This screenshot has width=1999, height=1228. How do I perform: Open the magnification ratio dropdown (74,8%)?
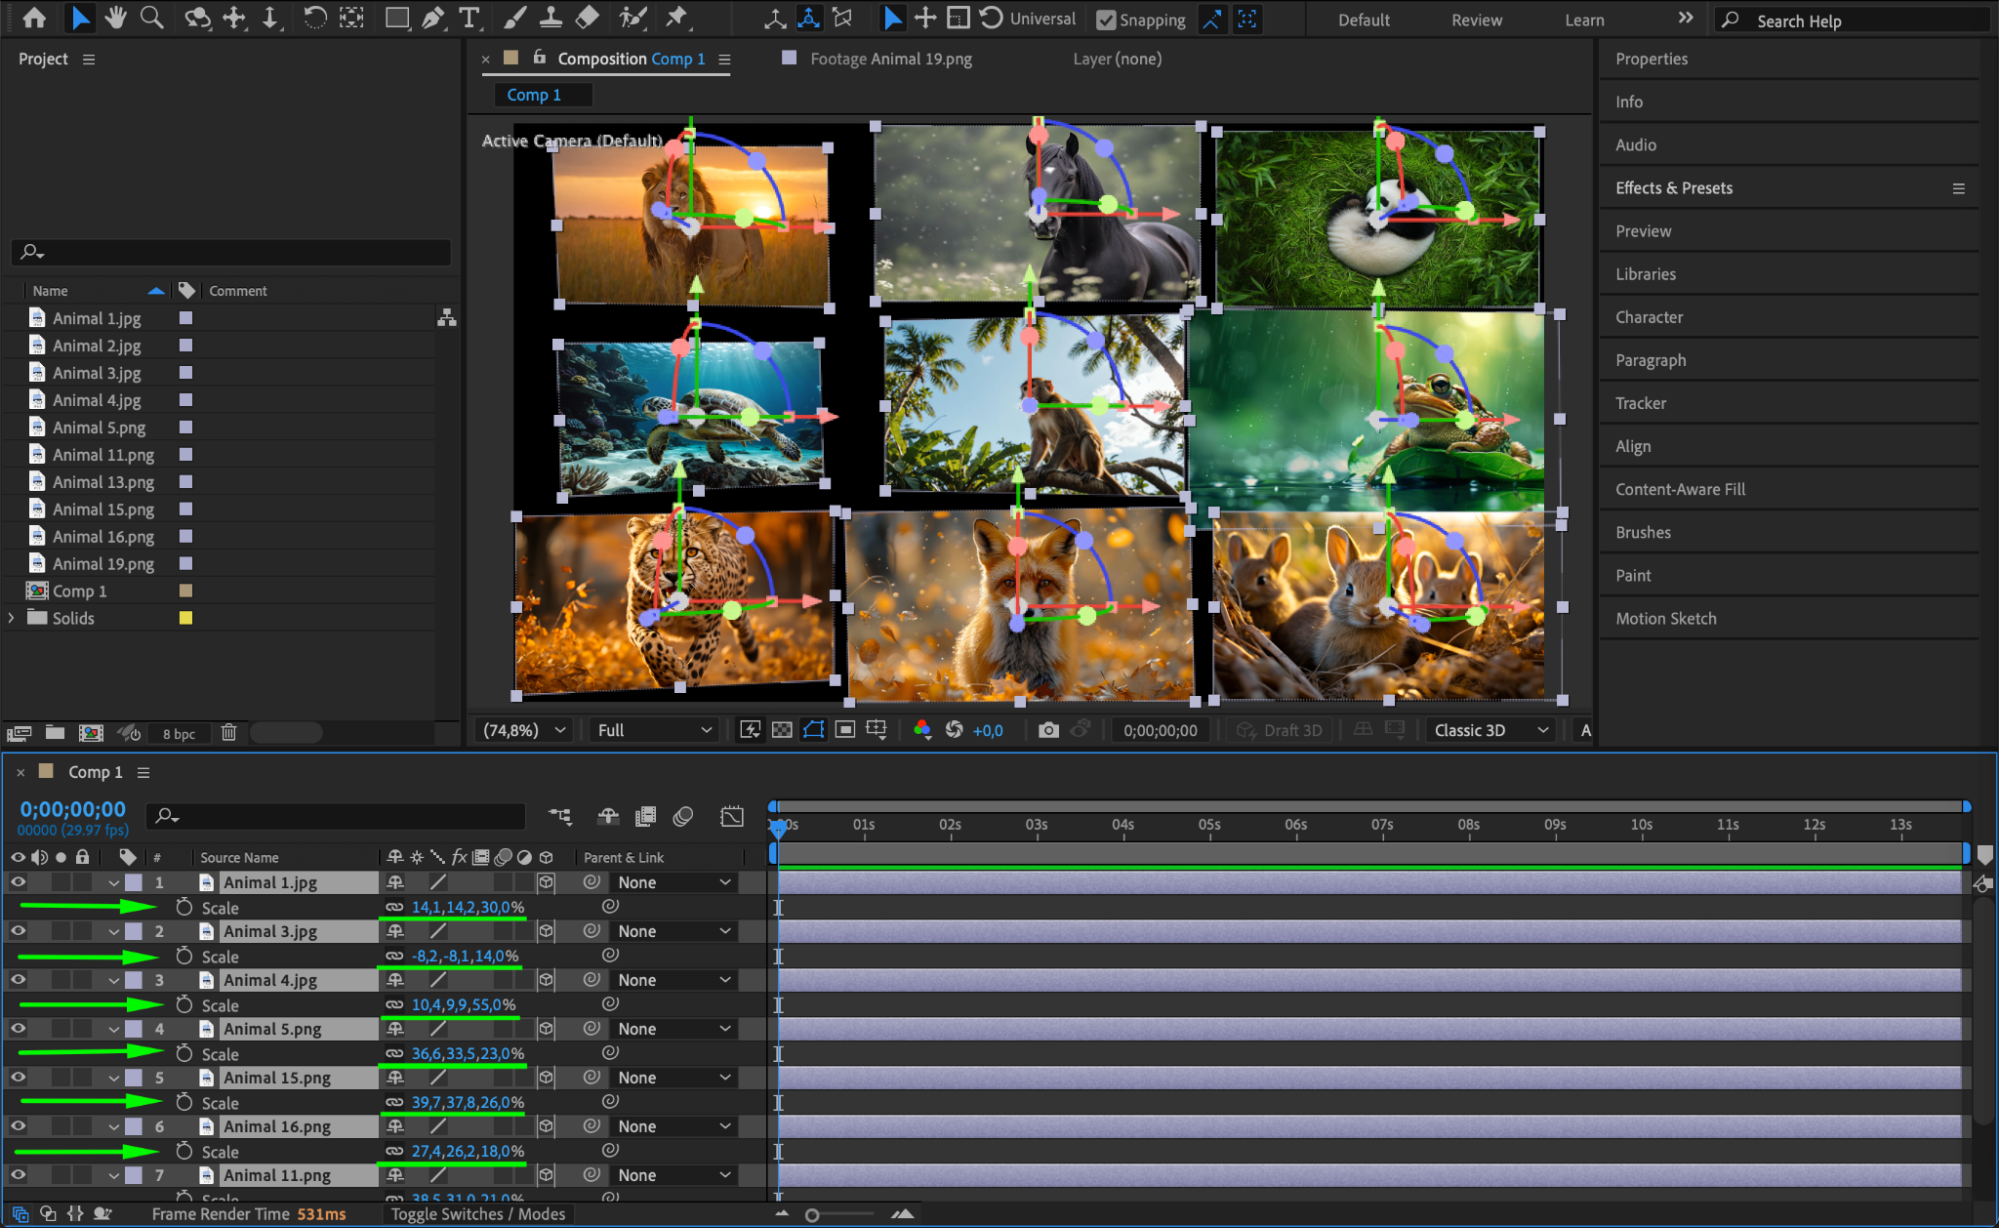pos(524,730)
